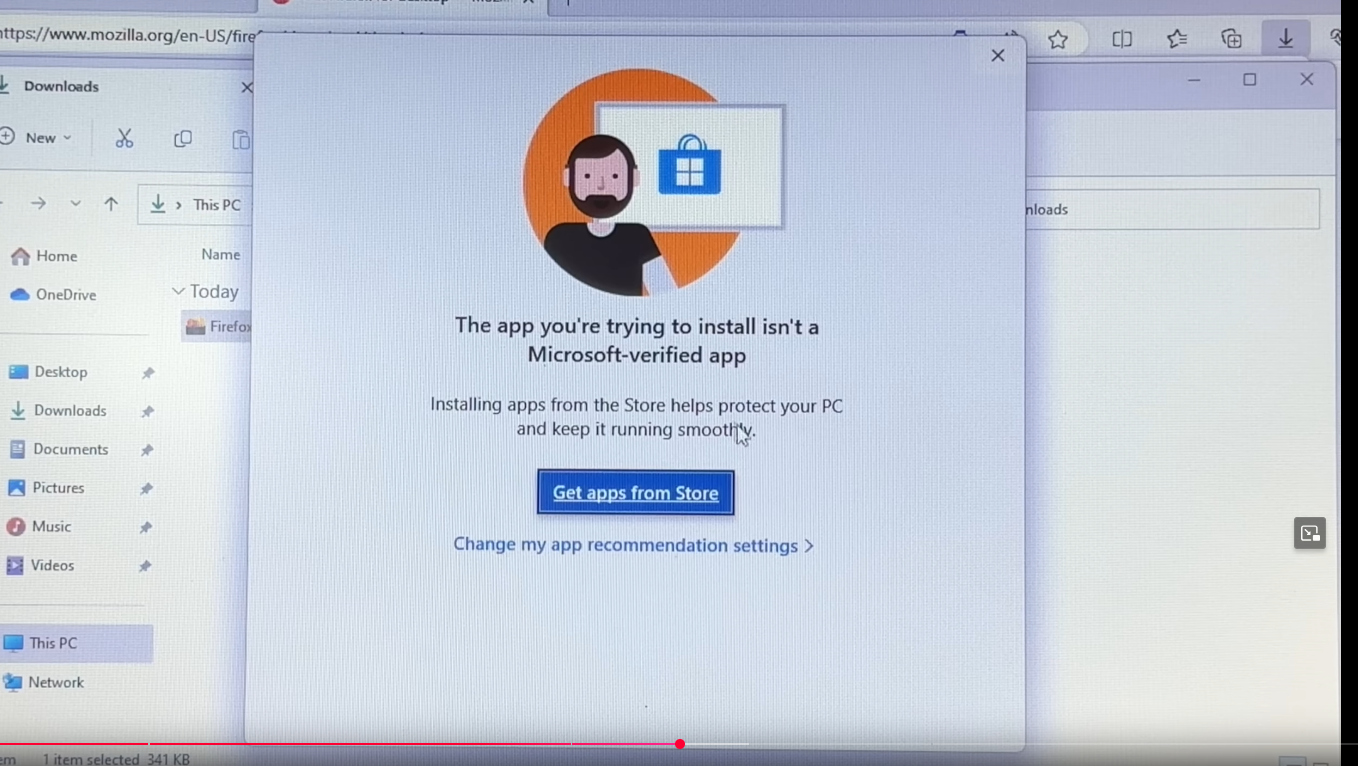The height and width of the screenshot is (766, 1358).
Task: Click the Cut scissors icon in Explorer toolbar
Action: coord(124,139)
